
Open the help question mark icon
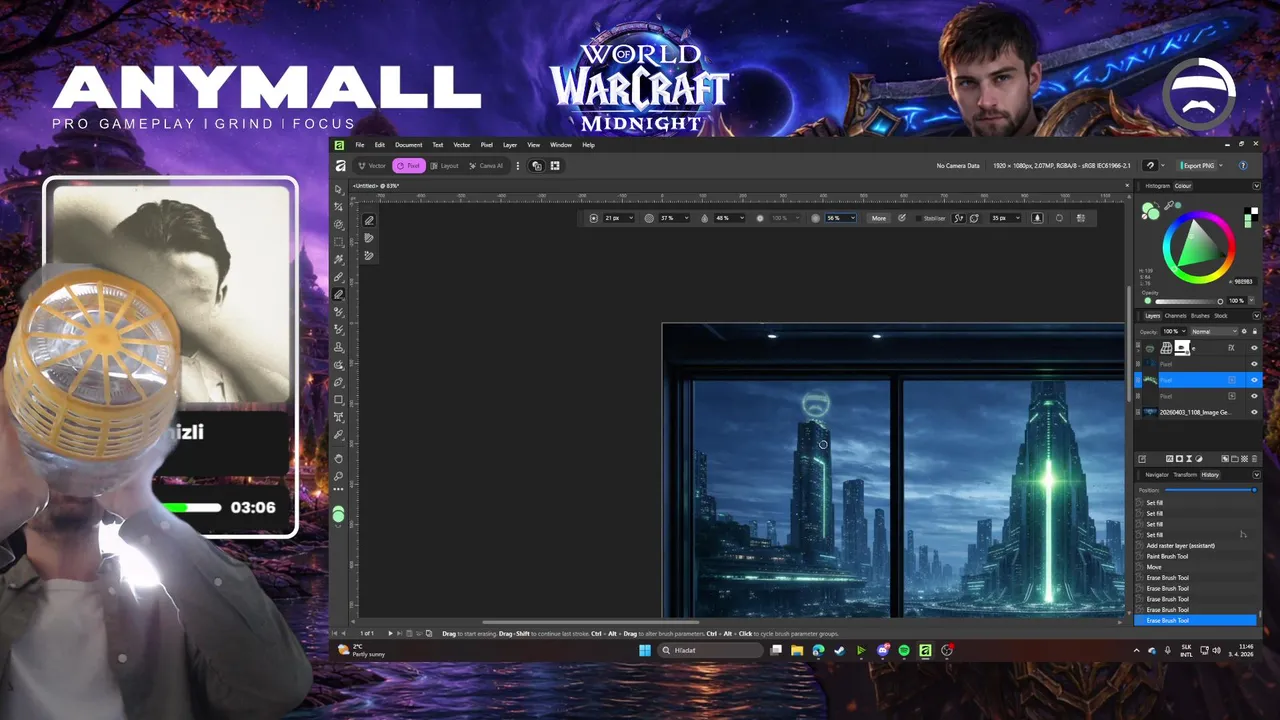[1243, 165]
